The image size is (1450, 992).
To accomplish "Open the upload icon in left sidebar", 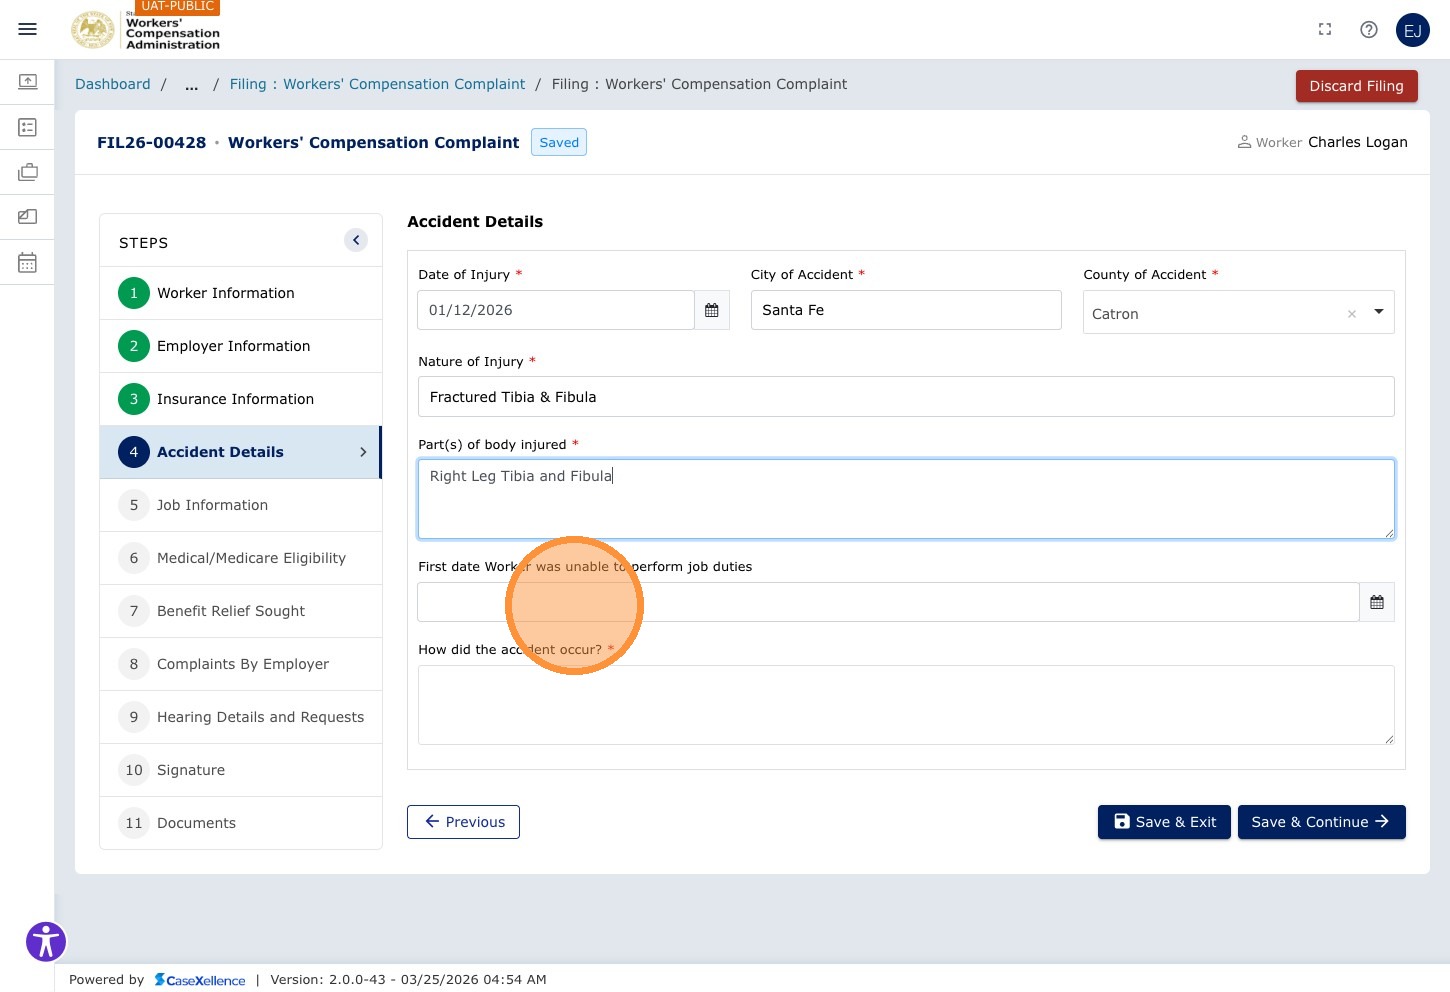I will [28, 81].
